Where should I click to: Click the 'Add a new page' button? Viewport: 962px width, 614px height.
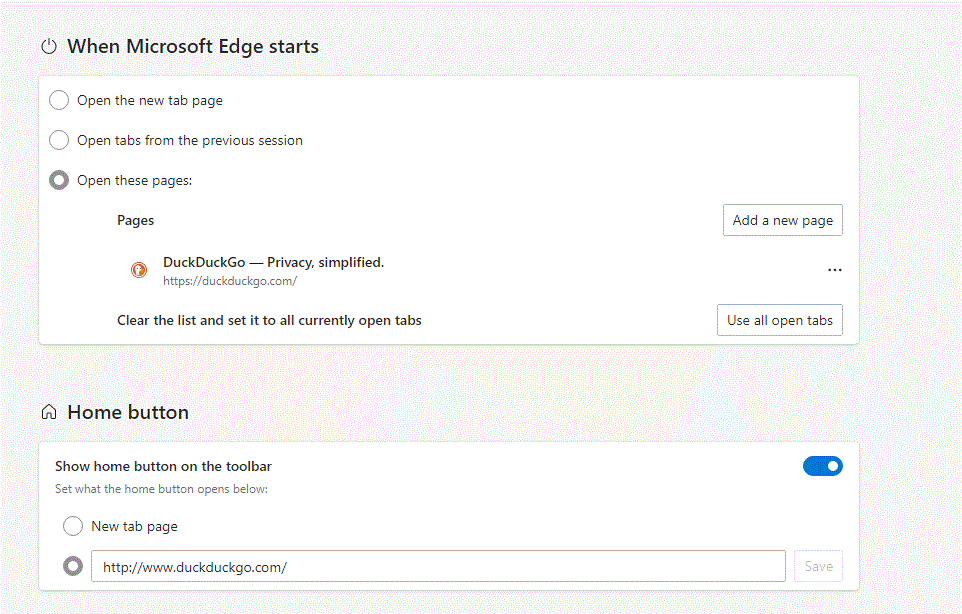(782, 220)
